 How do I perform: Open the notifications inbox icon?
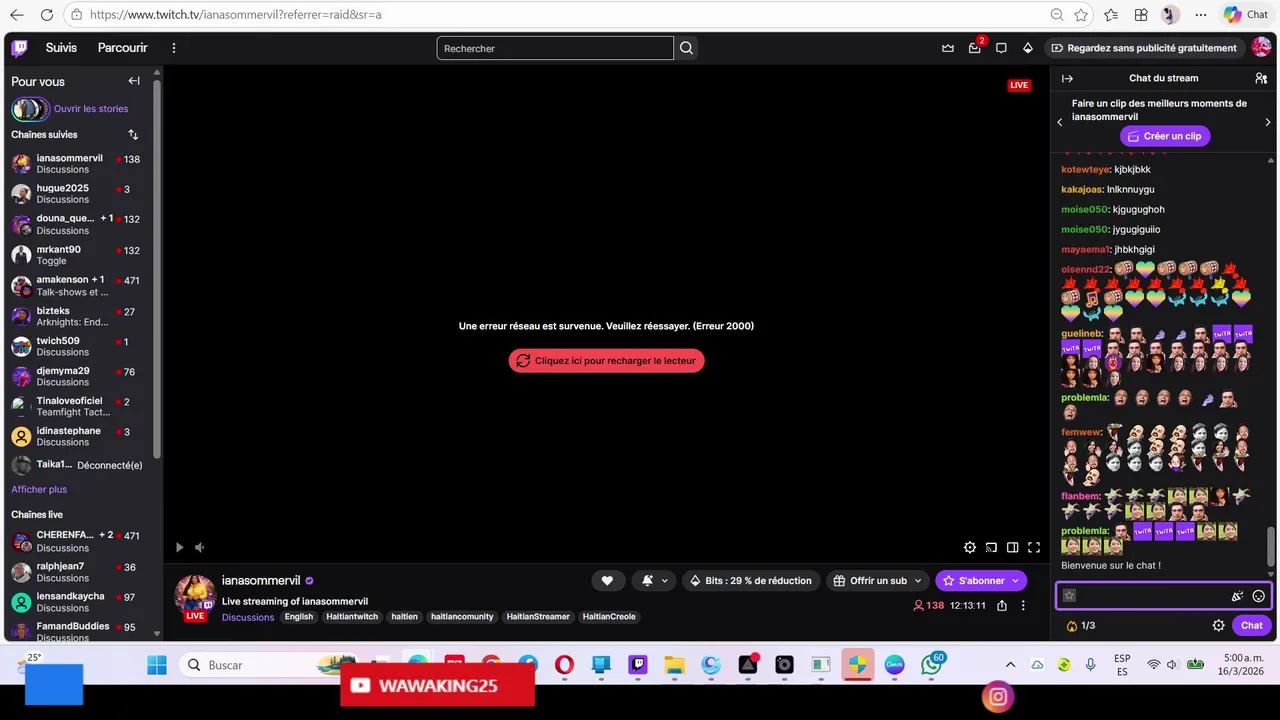point(975,48)
